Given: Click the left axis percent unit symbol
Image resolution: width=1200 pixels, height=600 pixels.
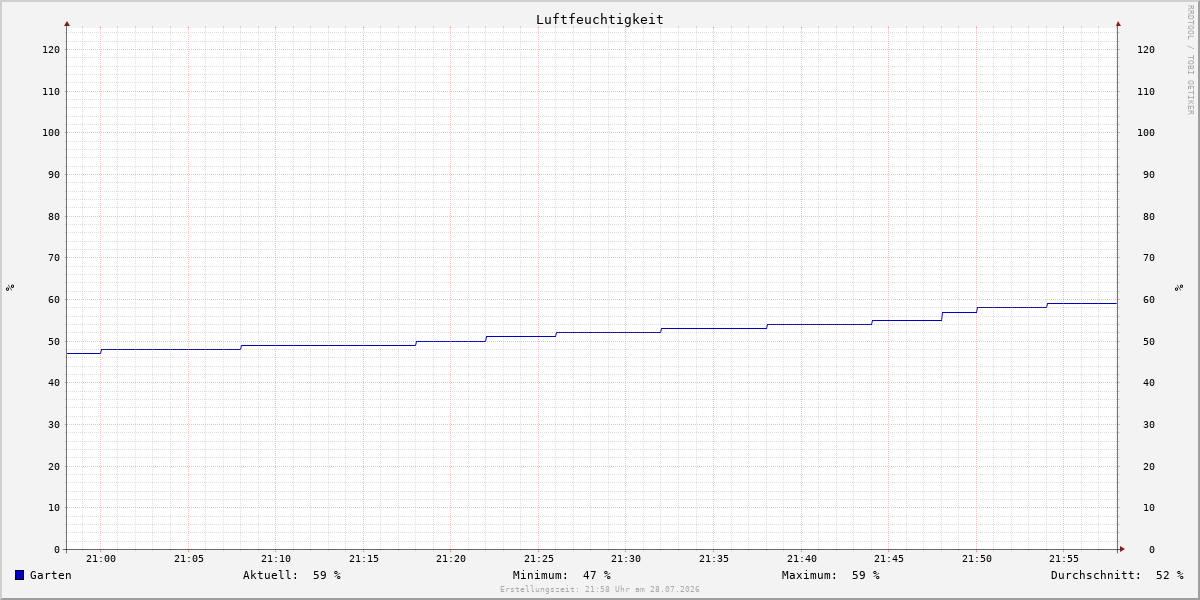Looking at the screenshot, I should pyautogui.click(x=10, y=287).
